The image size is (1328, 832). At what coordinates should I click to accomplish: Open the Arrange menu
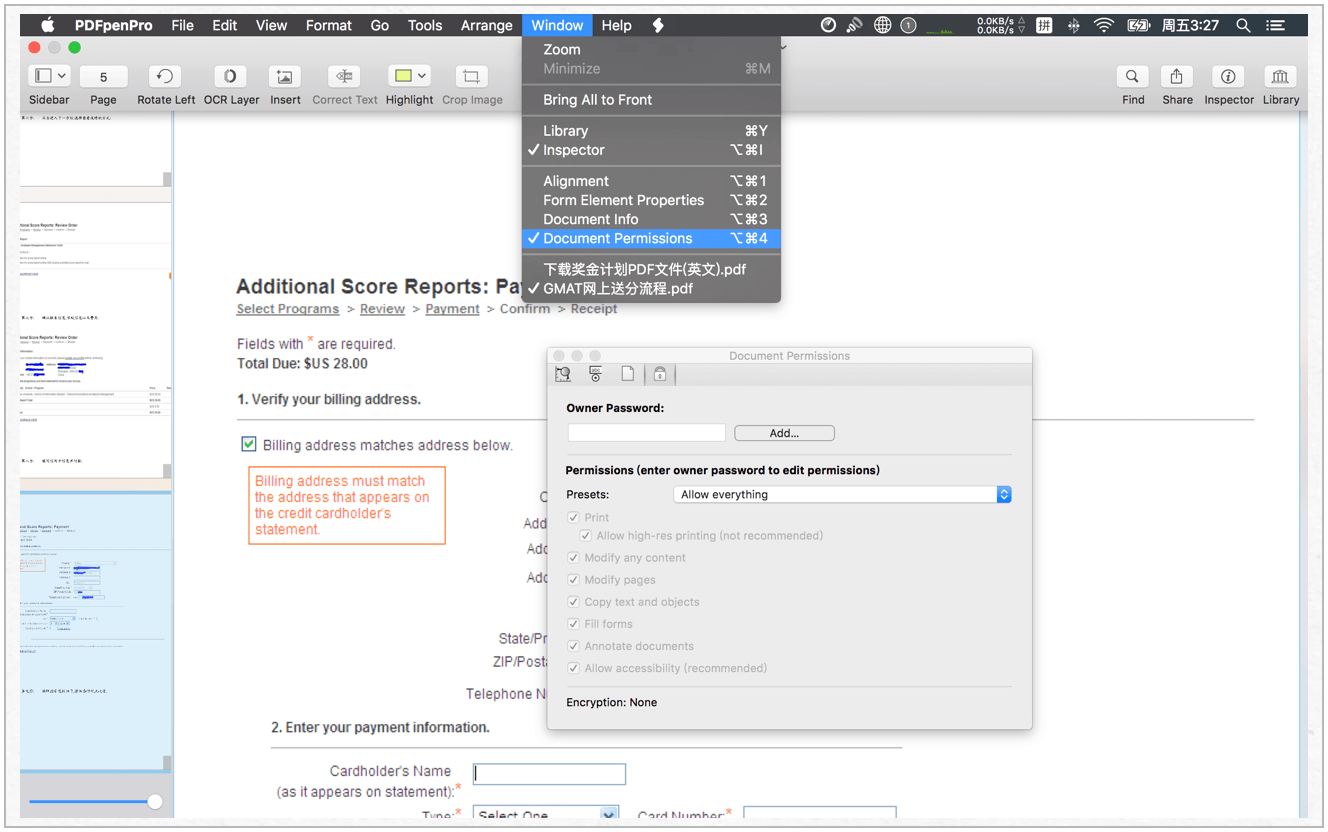click(x=486, y=25)
